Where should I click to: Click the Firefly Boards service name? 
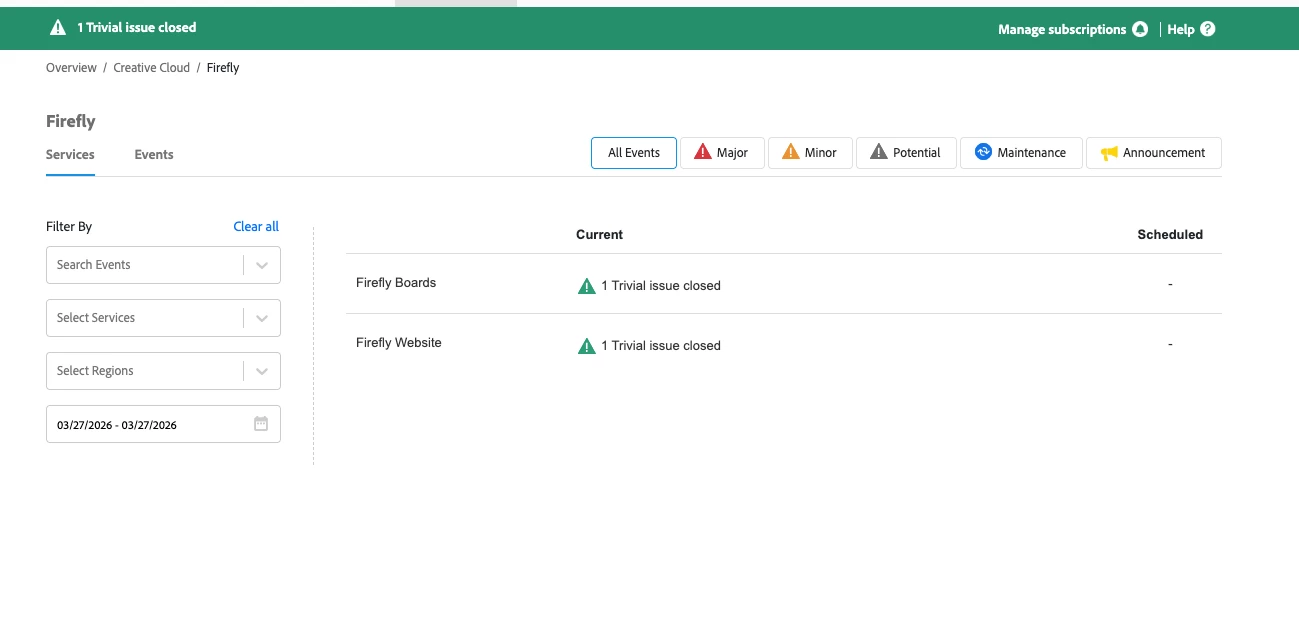396,283
